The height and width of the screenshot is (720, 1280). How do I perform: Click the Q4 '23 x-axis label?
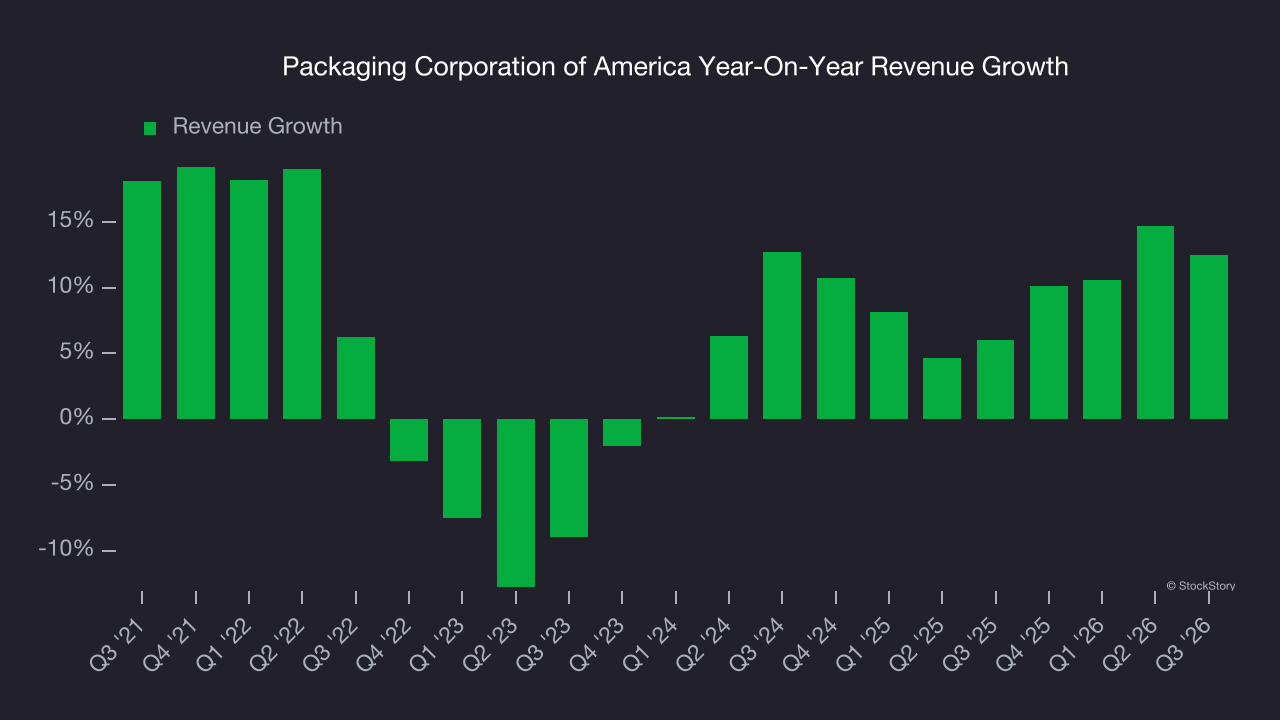pyautogui.click(x=596, y=645)
